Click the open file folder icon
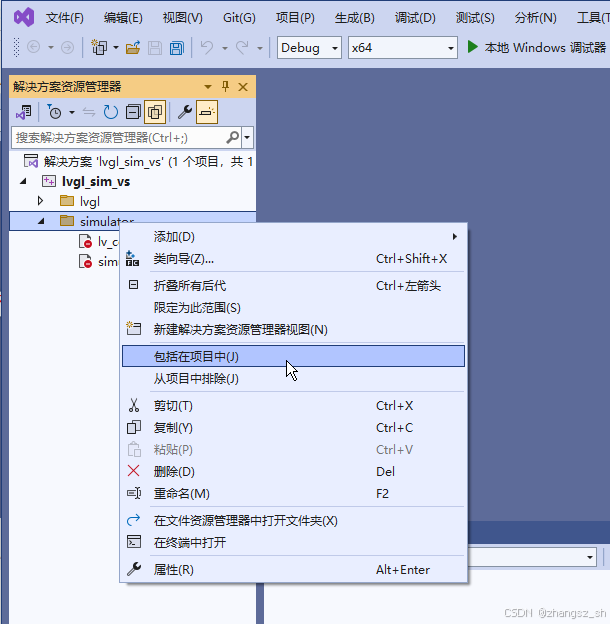 133,48
